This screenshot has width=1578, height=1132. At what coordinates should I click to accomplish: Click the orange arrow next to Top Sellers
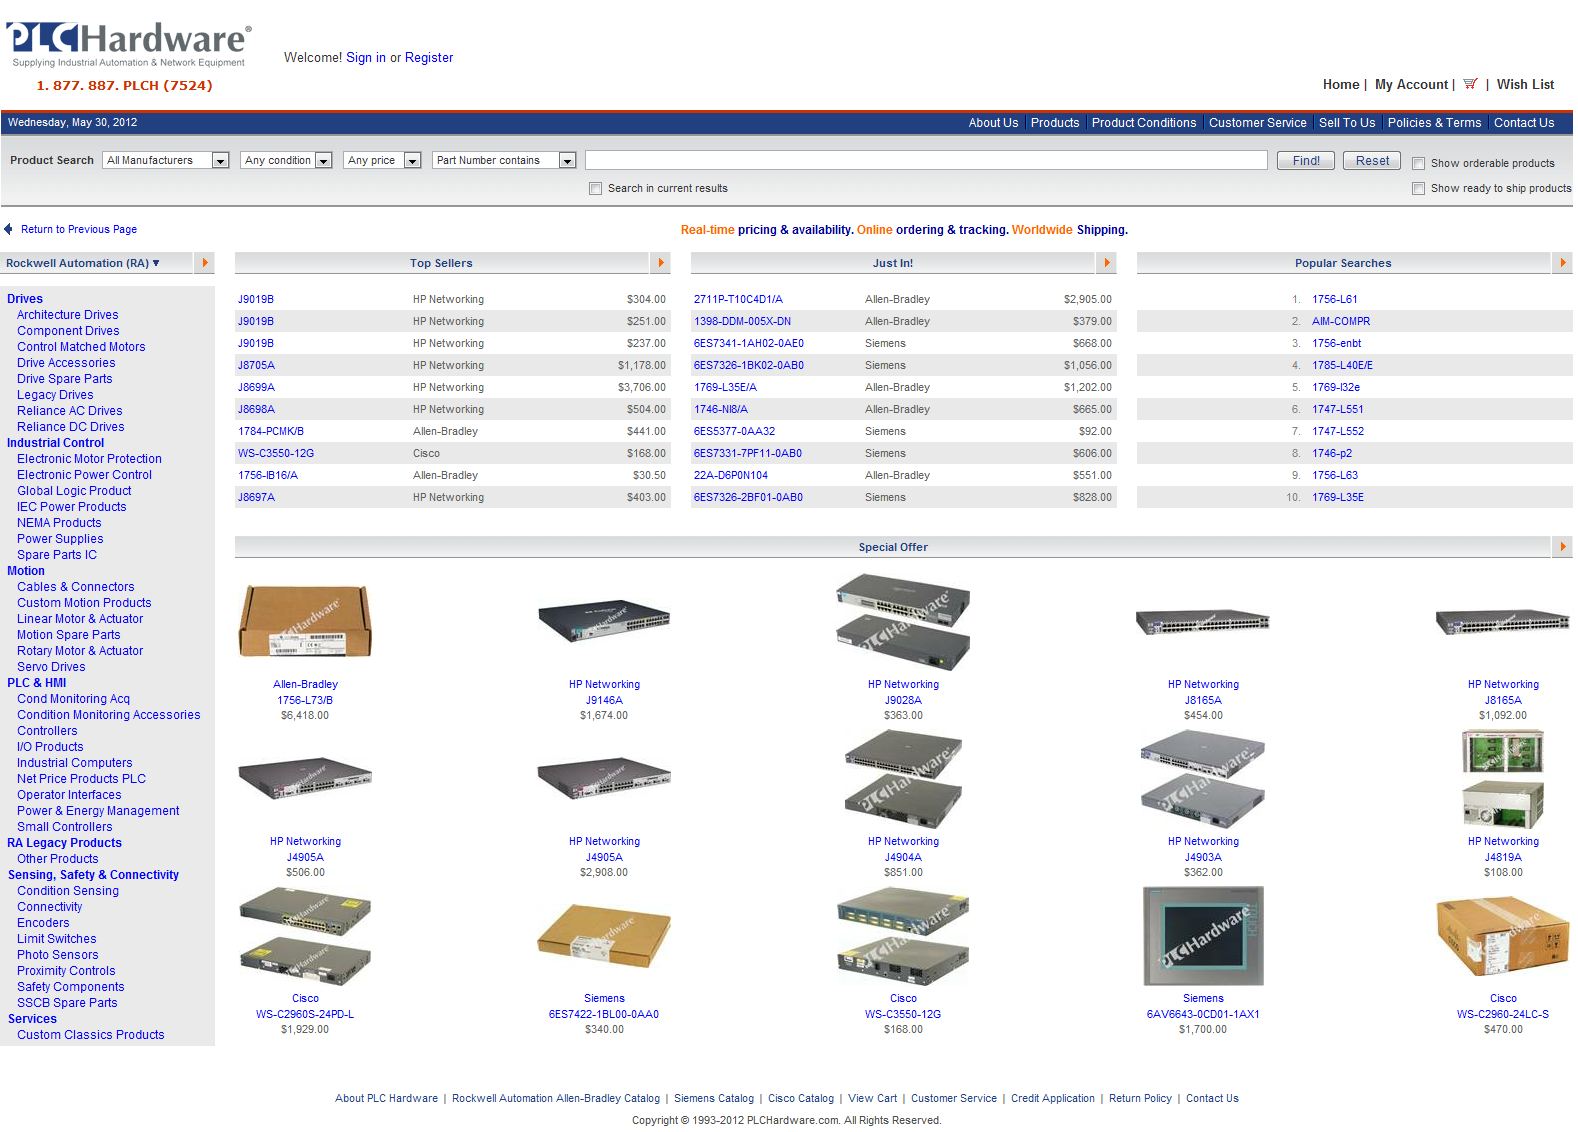point(661,263)
